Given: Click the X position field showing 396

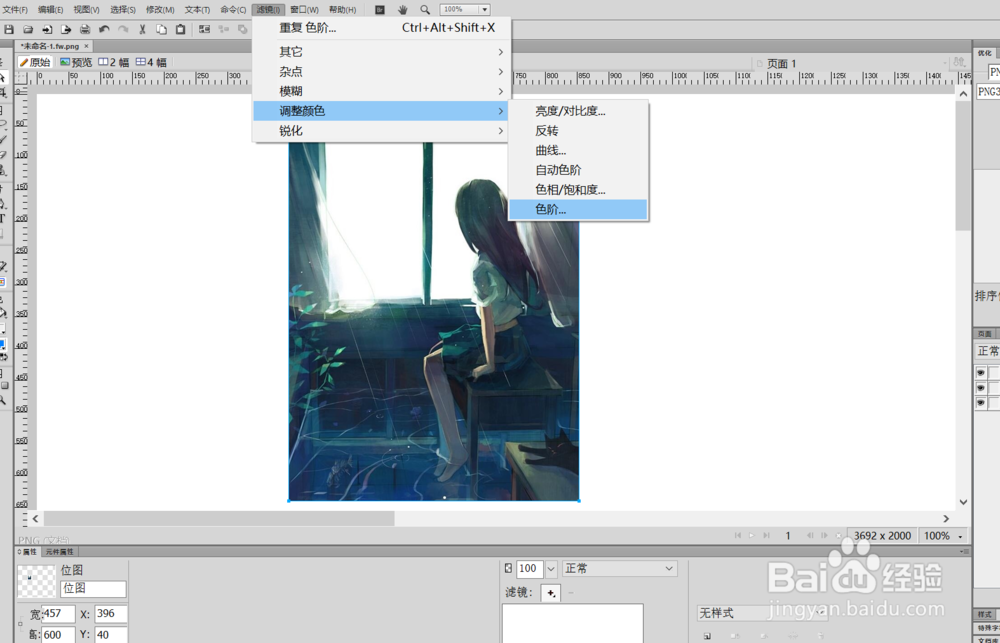Looking at the screenshot, I should [111, 614].
